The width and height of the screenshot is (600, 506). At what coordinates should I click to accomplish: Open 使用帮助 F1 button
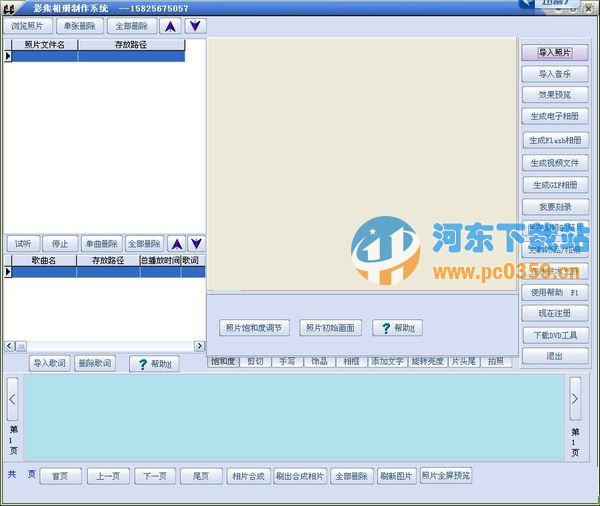tap(555, 292)
